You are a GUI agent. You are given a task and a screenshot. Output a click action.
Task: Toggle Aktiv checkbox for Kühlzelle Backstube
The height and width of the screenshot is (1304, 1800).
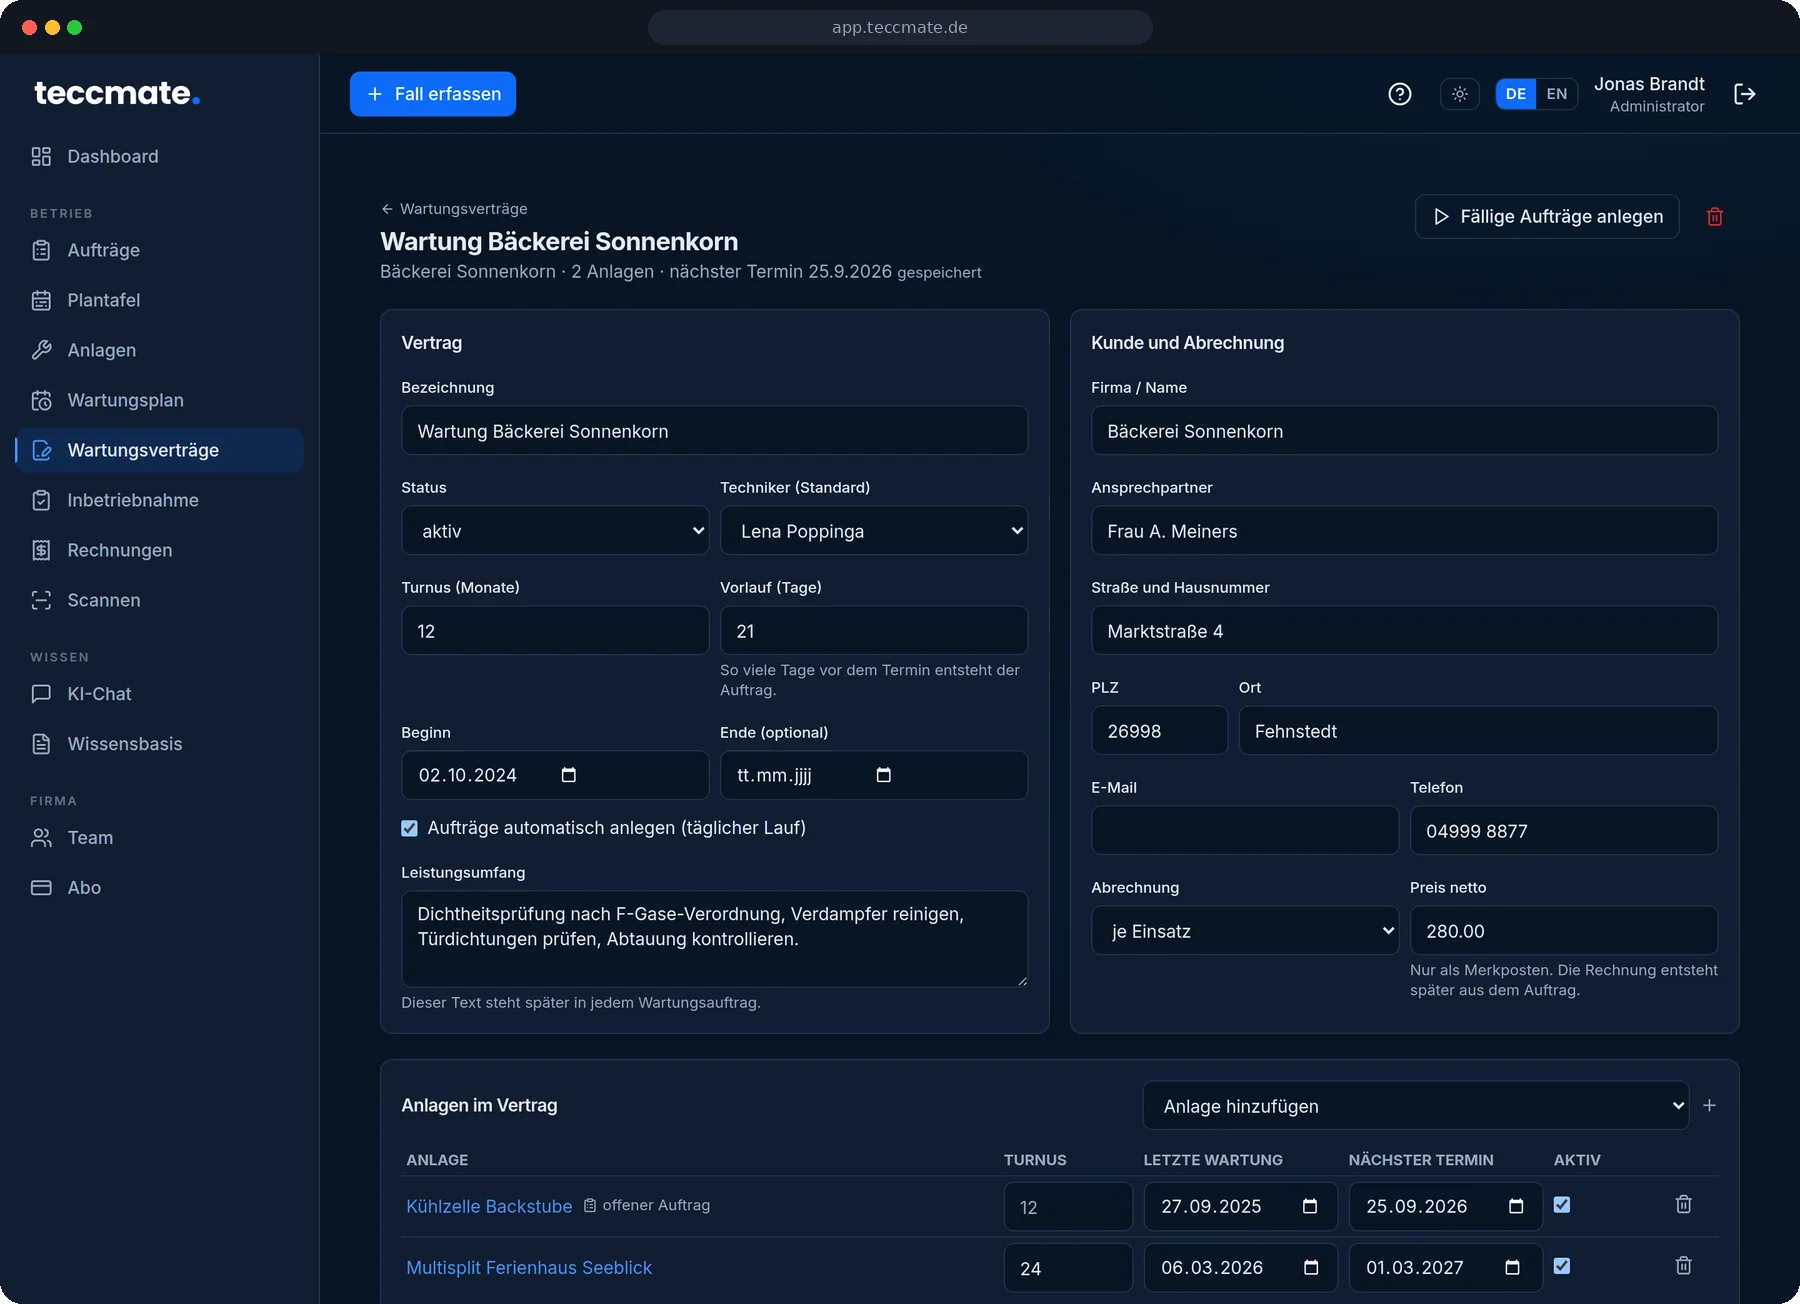pyautogui.click(x=1562, y=1205)
